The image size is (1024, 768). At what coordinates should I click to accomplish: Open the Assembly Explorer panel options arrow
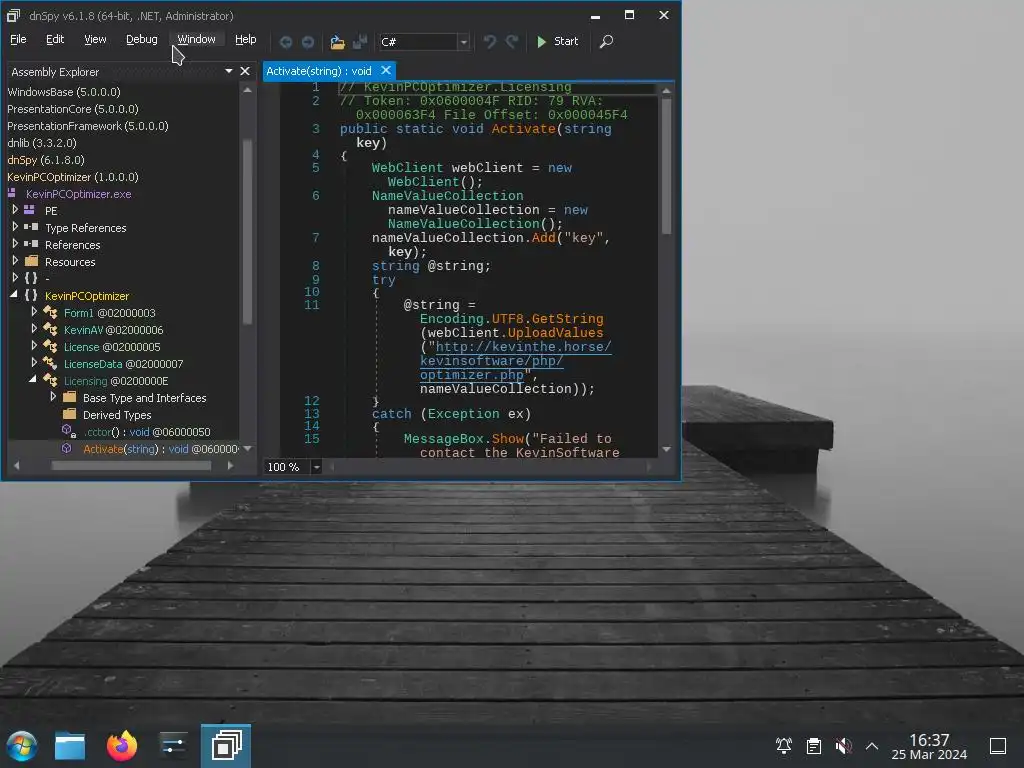pyautogui.click(x=229, y=71)
